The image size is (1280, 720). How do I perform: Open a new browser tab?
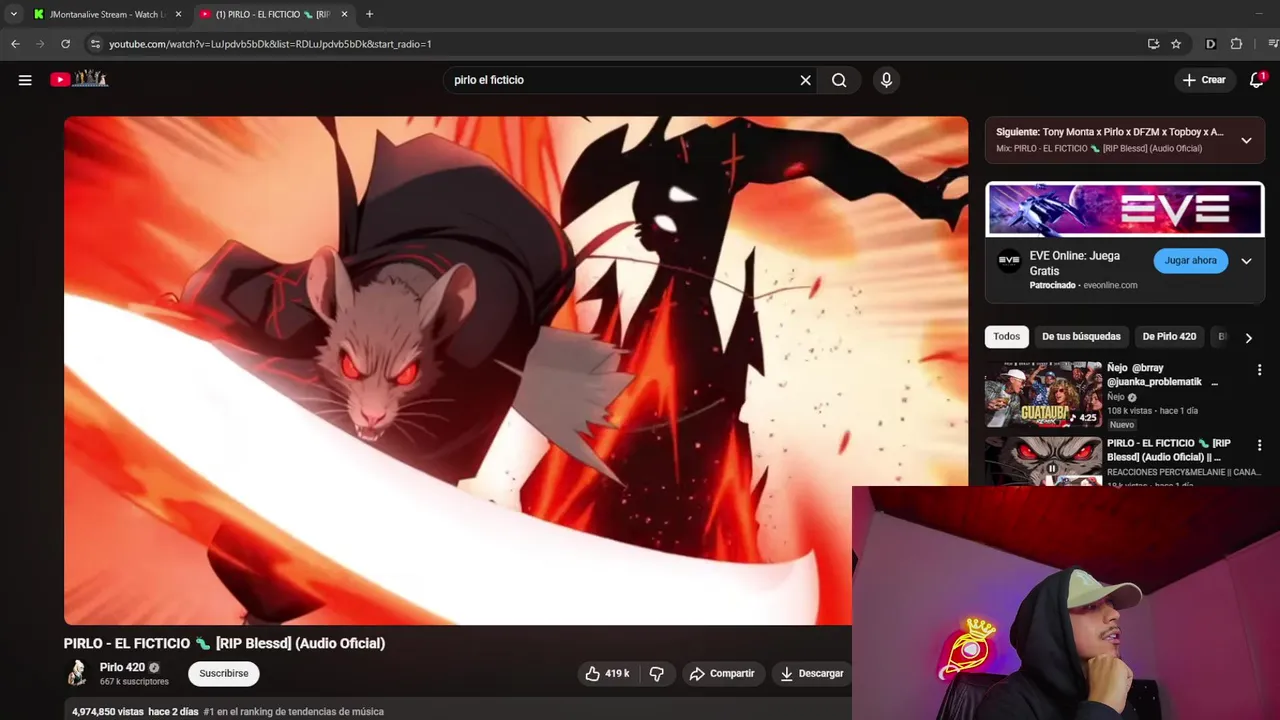coord(369,14)
